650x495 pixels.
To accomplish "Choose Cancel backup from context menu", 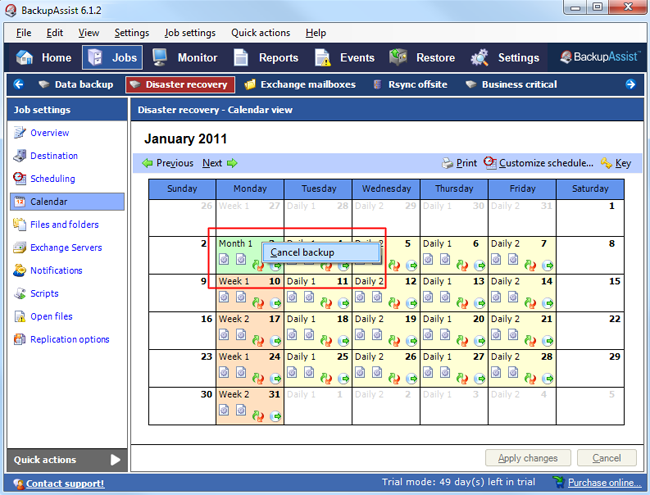I will click(x=321, y=252).
